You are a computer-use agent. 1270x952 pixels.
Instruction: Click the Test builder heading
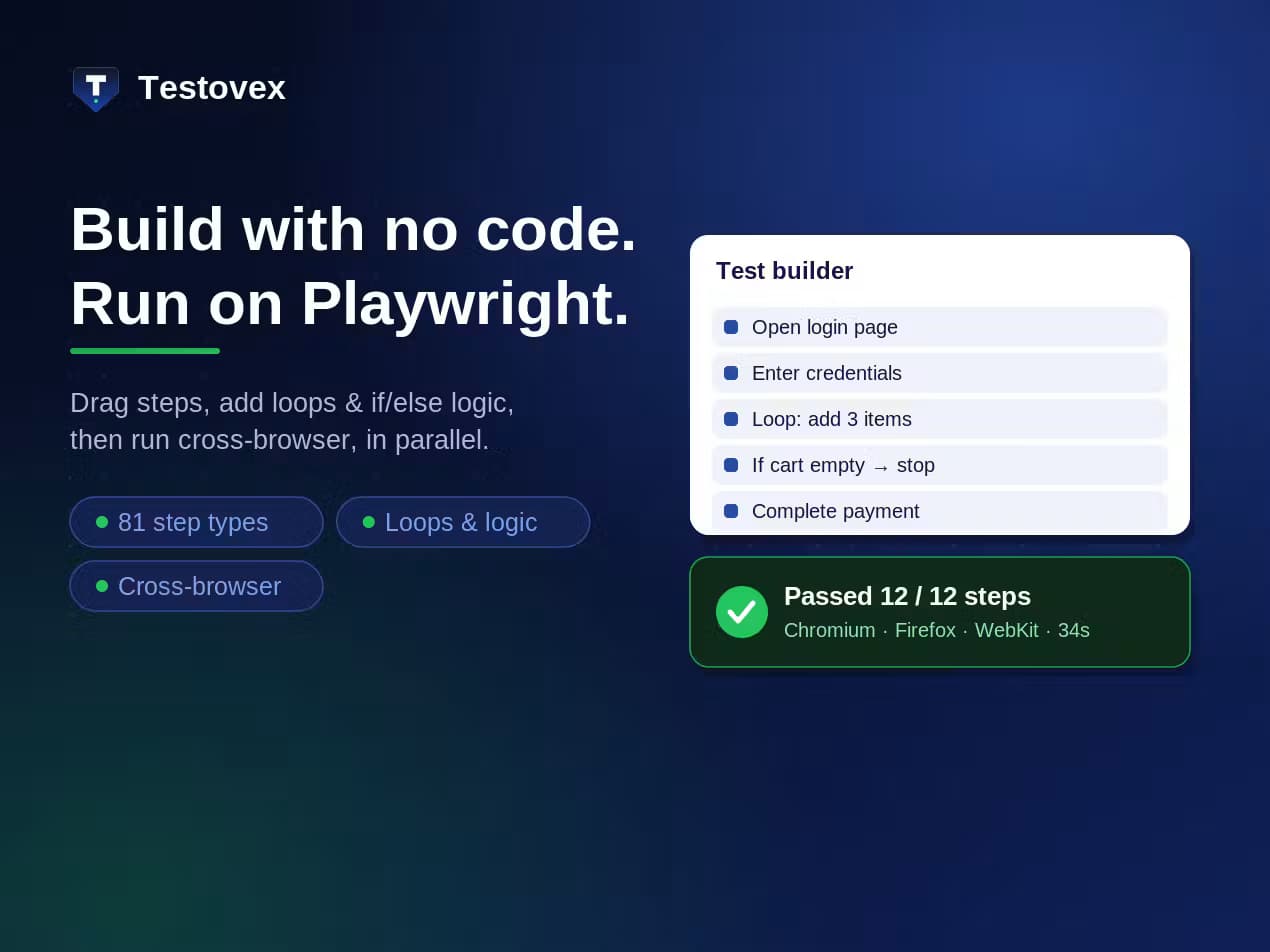coord(784,271)
